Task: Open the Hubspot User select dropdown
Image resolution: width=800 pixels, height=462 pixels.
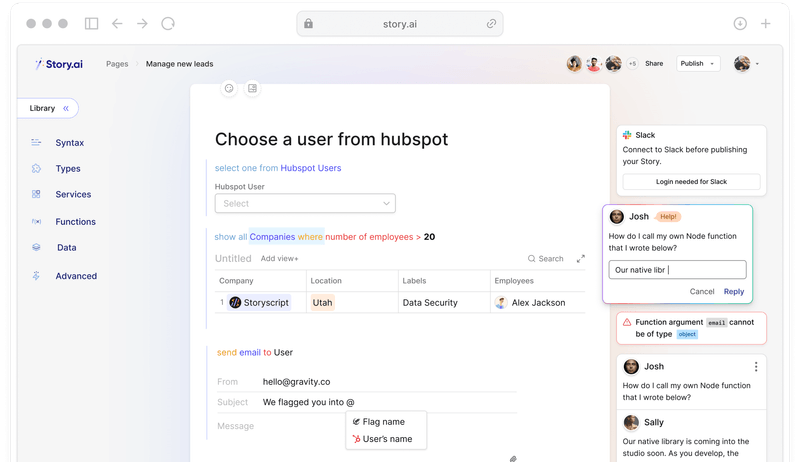Action: pyautogui.click(x=305, y=203)
